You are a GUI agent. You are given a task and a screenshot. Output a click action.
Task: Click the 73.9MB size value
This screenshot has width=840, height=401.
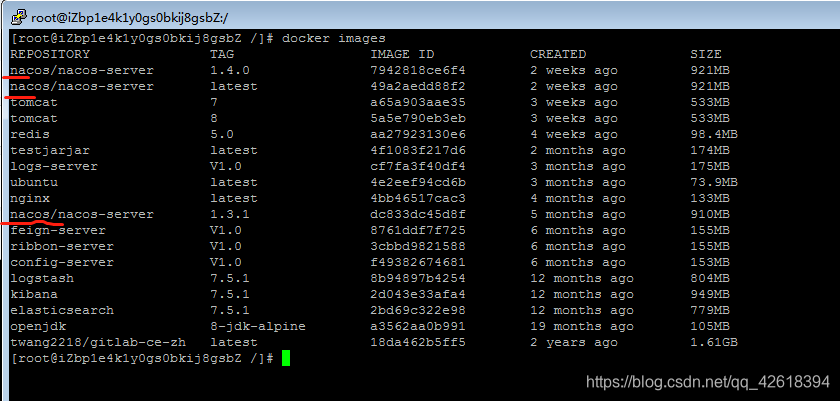coord(714,183)
